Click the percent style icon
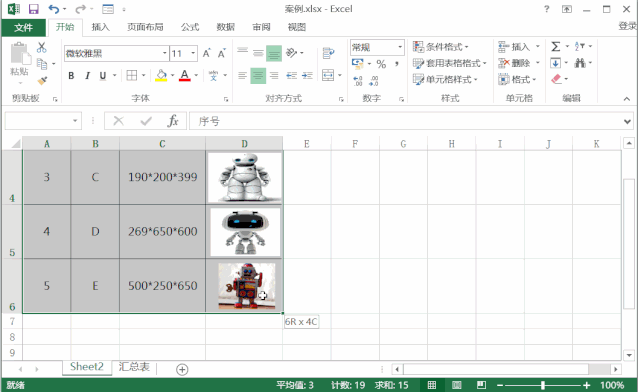Viewport: 638px width, 392px height. (381, 64)
